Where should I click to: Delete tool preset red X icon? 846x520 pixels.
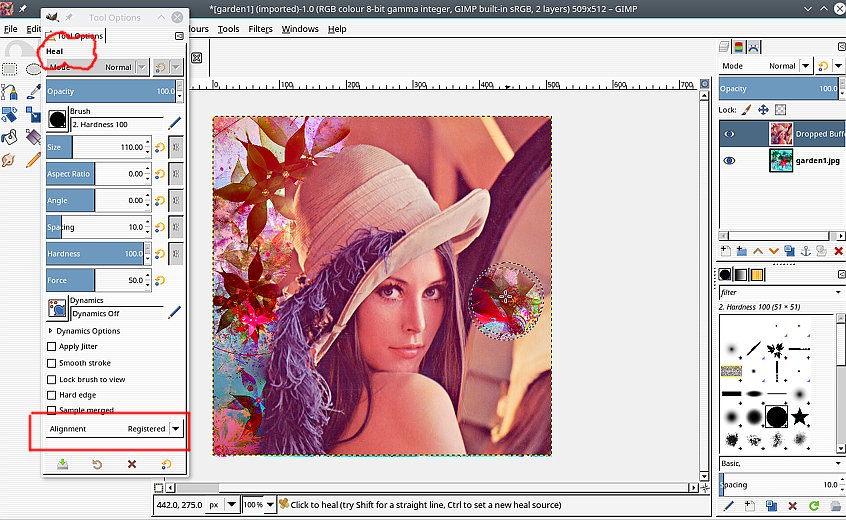[132, 464]
